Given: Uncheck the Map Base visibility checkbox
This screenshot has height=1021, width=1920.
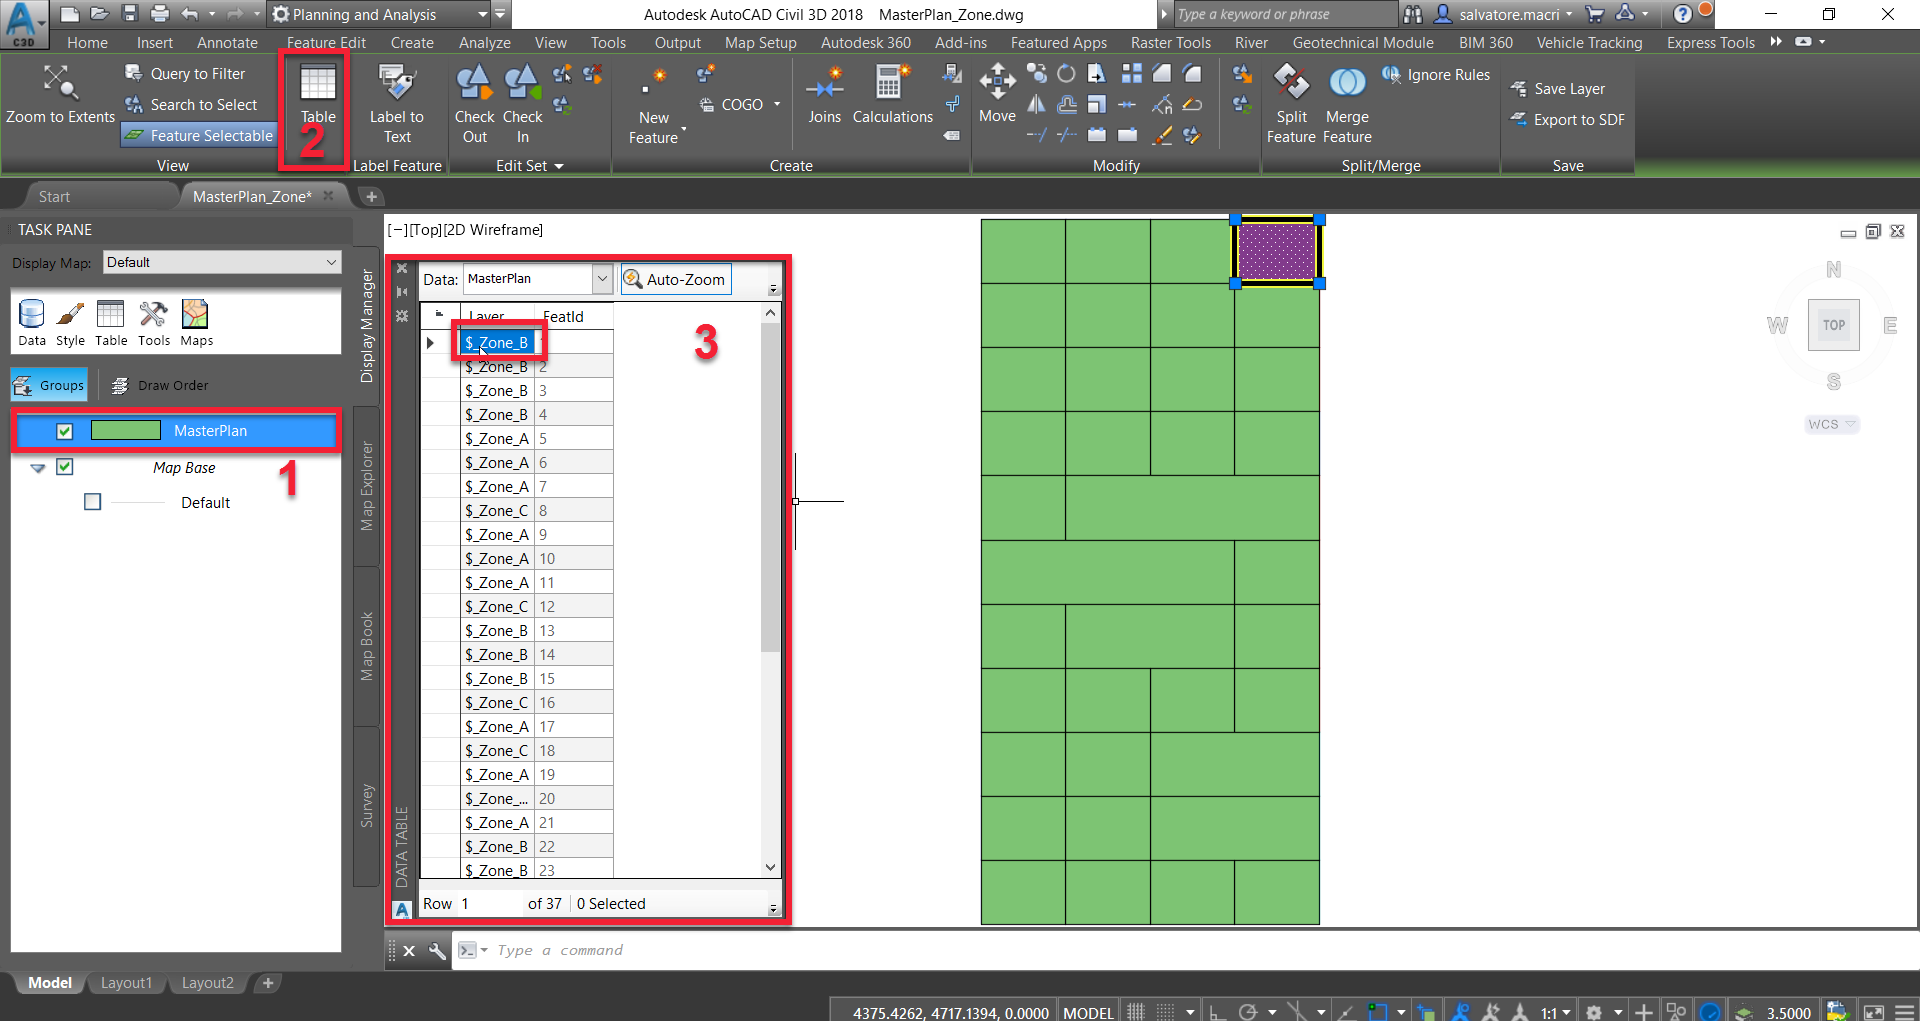Looking at the screenshot, I should tap(64, 467).
